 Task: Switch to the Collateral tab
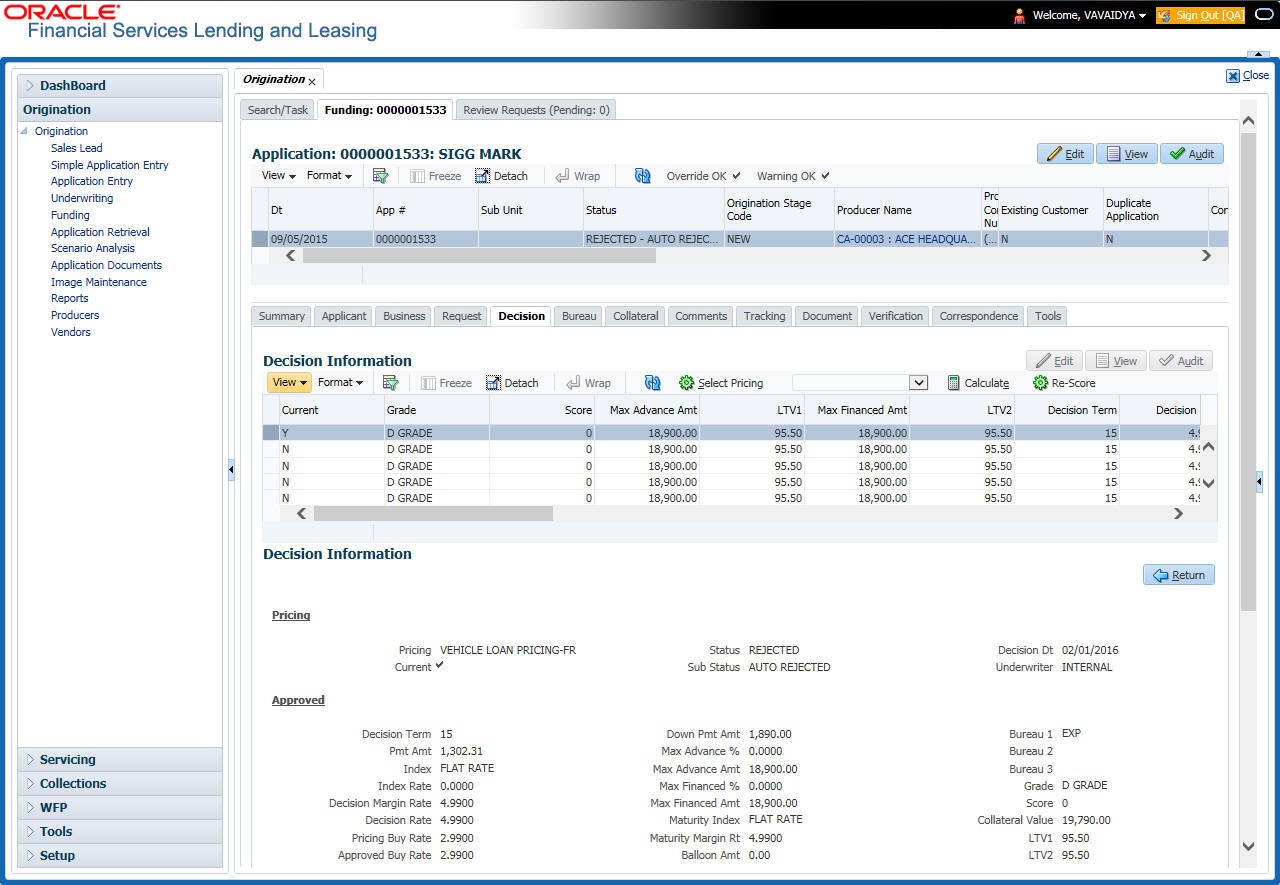coord(636,316)
